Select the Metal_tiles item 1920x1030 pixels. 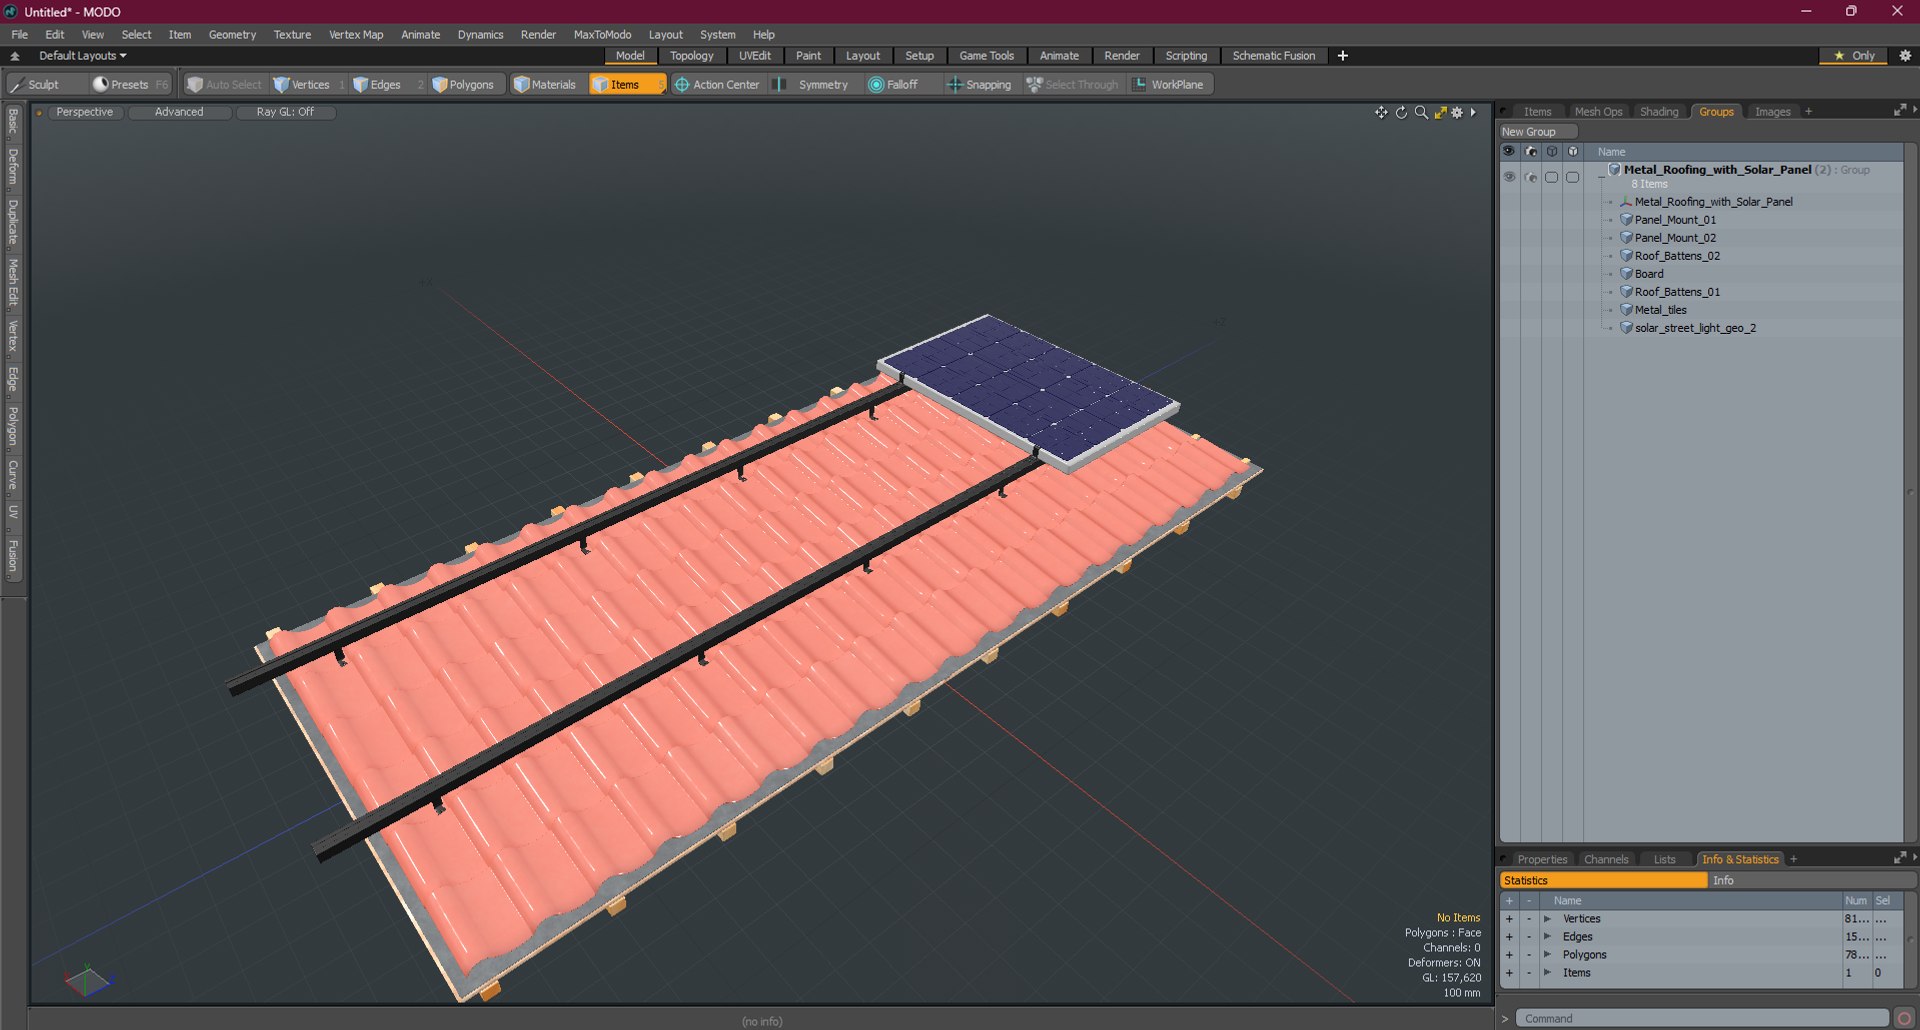(1660, 310)
